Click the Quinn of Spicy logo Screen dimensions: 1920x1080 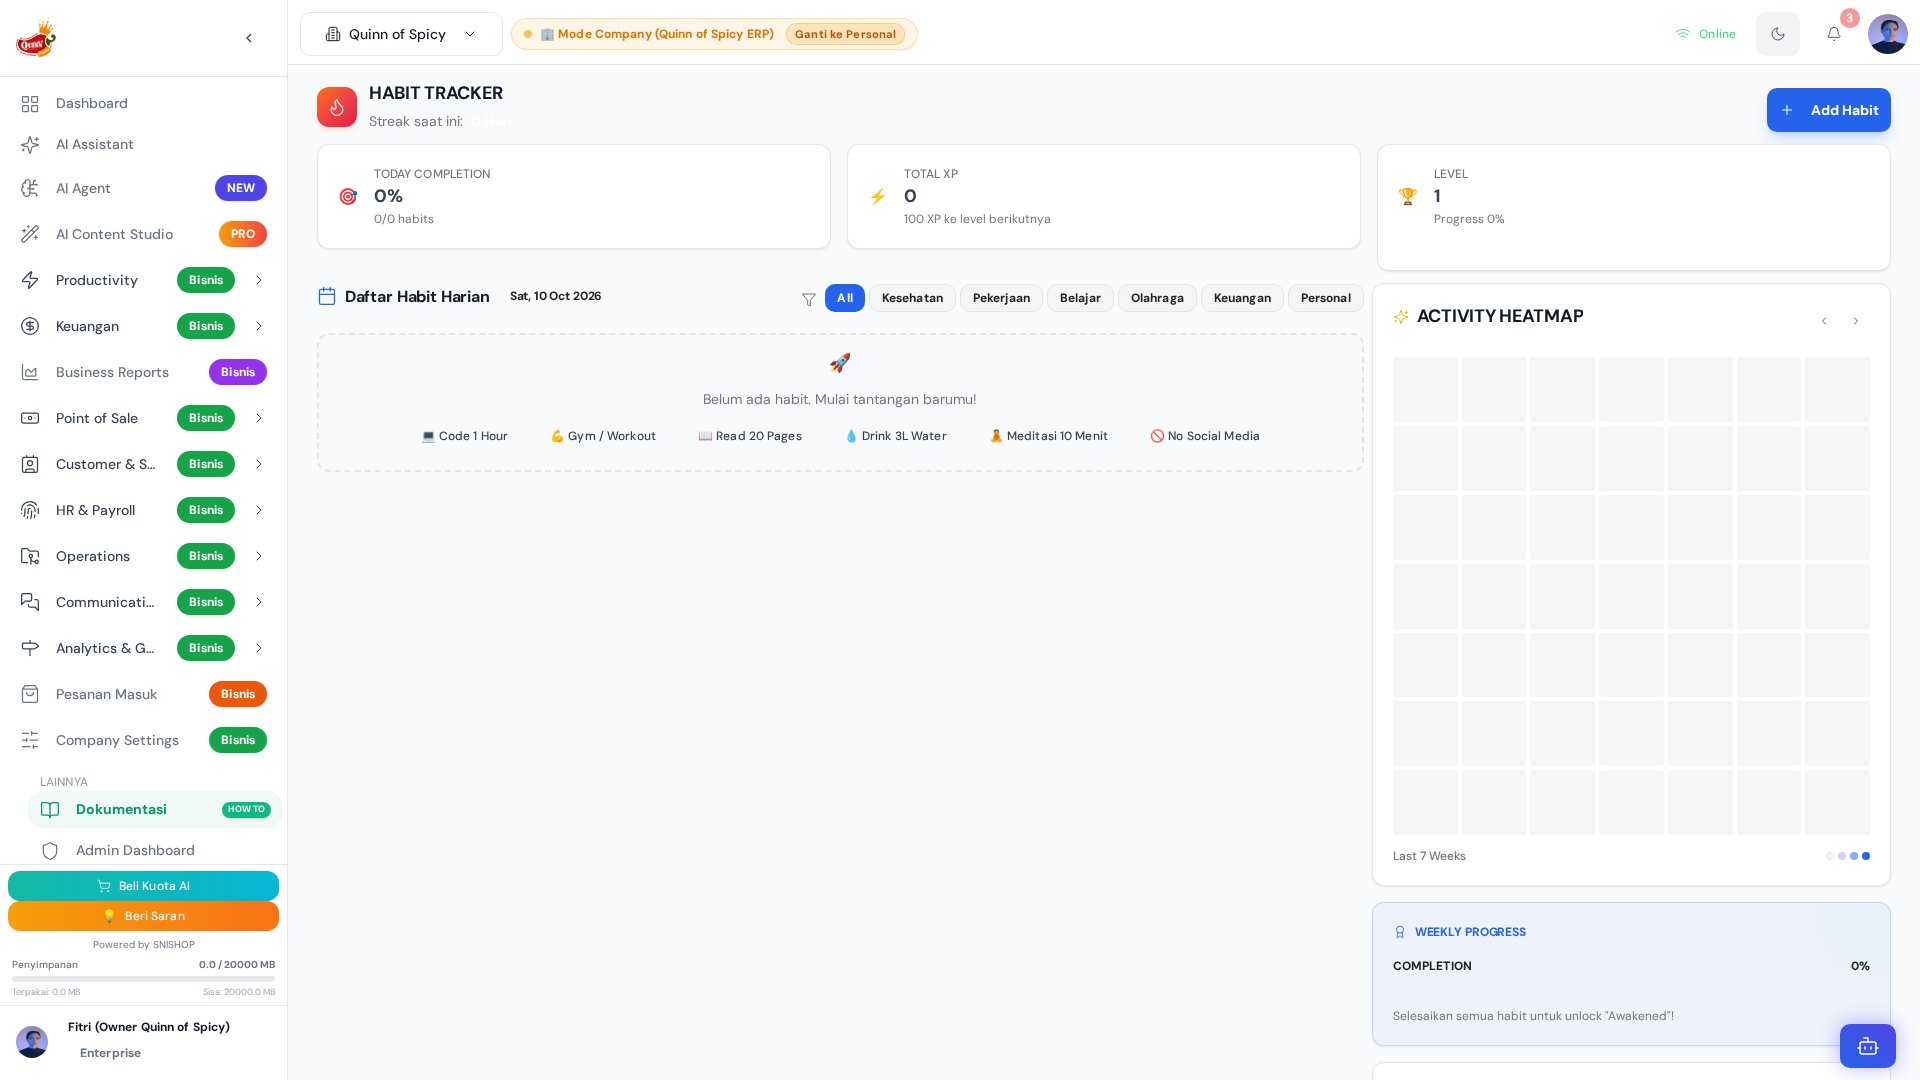[x=36, y=38]
